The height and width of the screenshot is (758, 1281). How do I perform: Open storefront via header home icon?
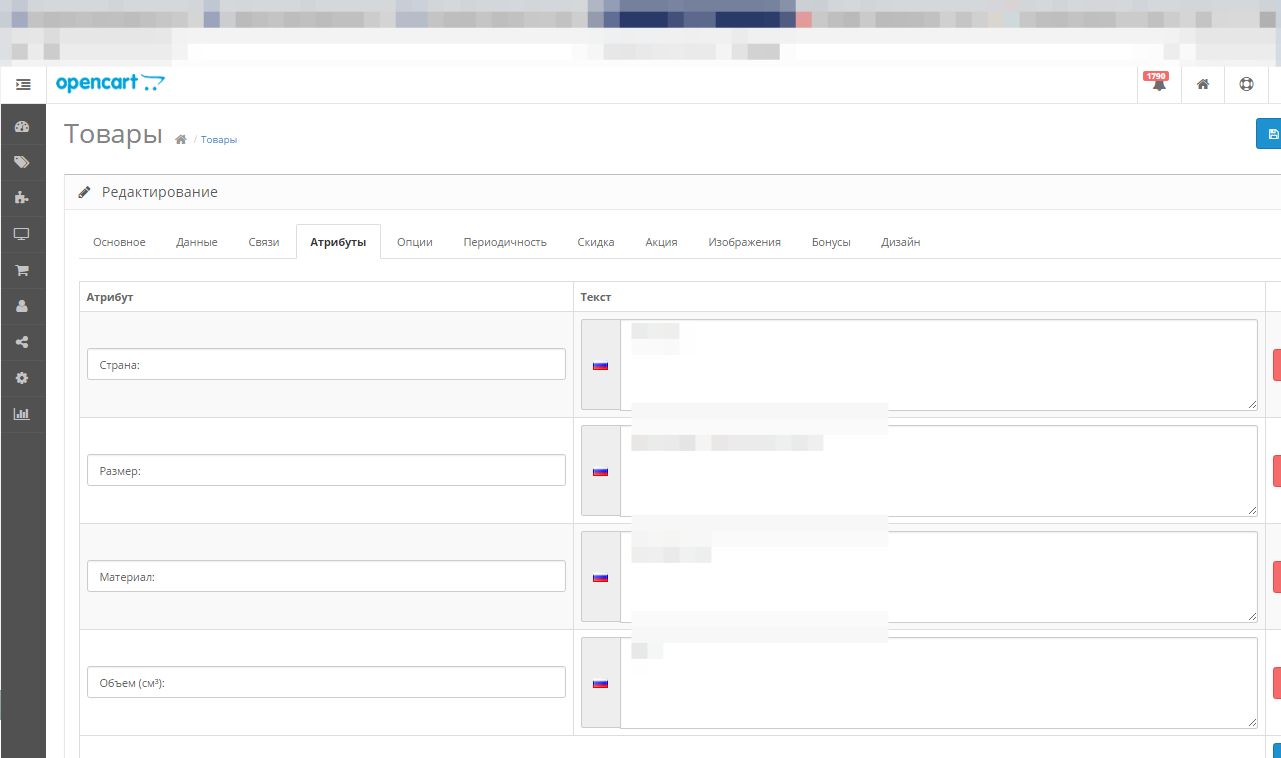pyautogui.click(x=1203, y=85)
